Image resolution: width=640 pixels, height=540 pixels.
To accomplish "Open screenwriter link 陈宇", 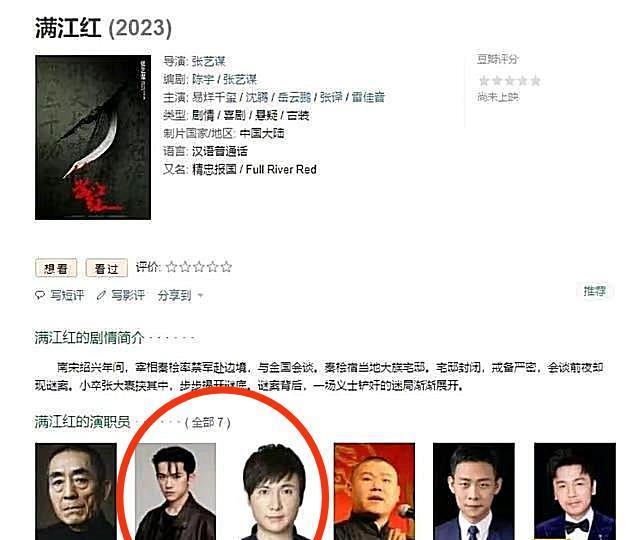I will (x=203, y=79).
